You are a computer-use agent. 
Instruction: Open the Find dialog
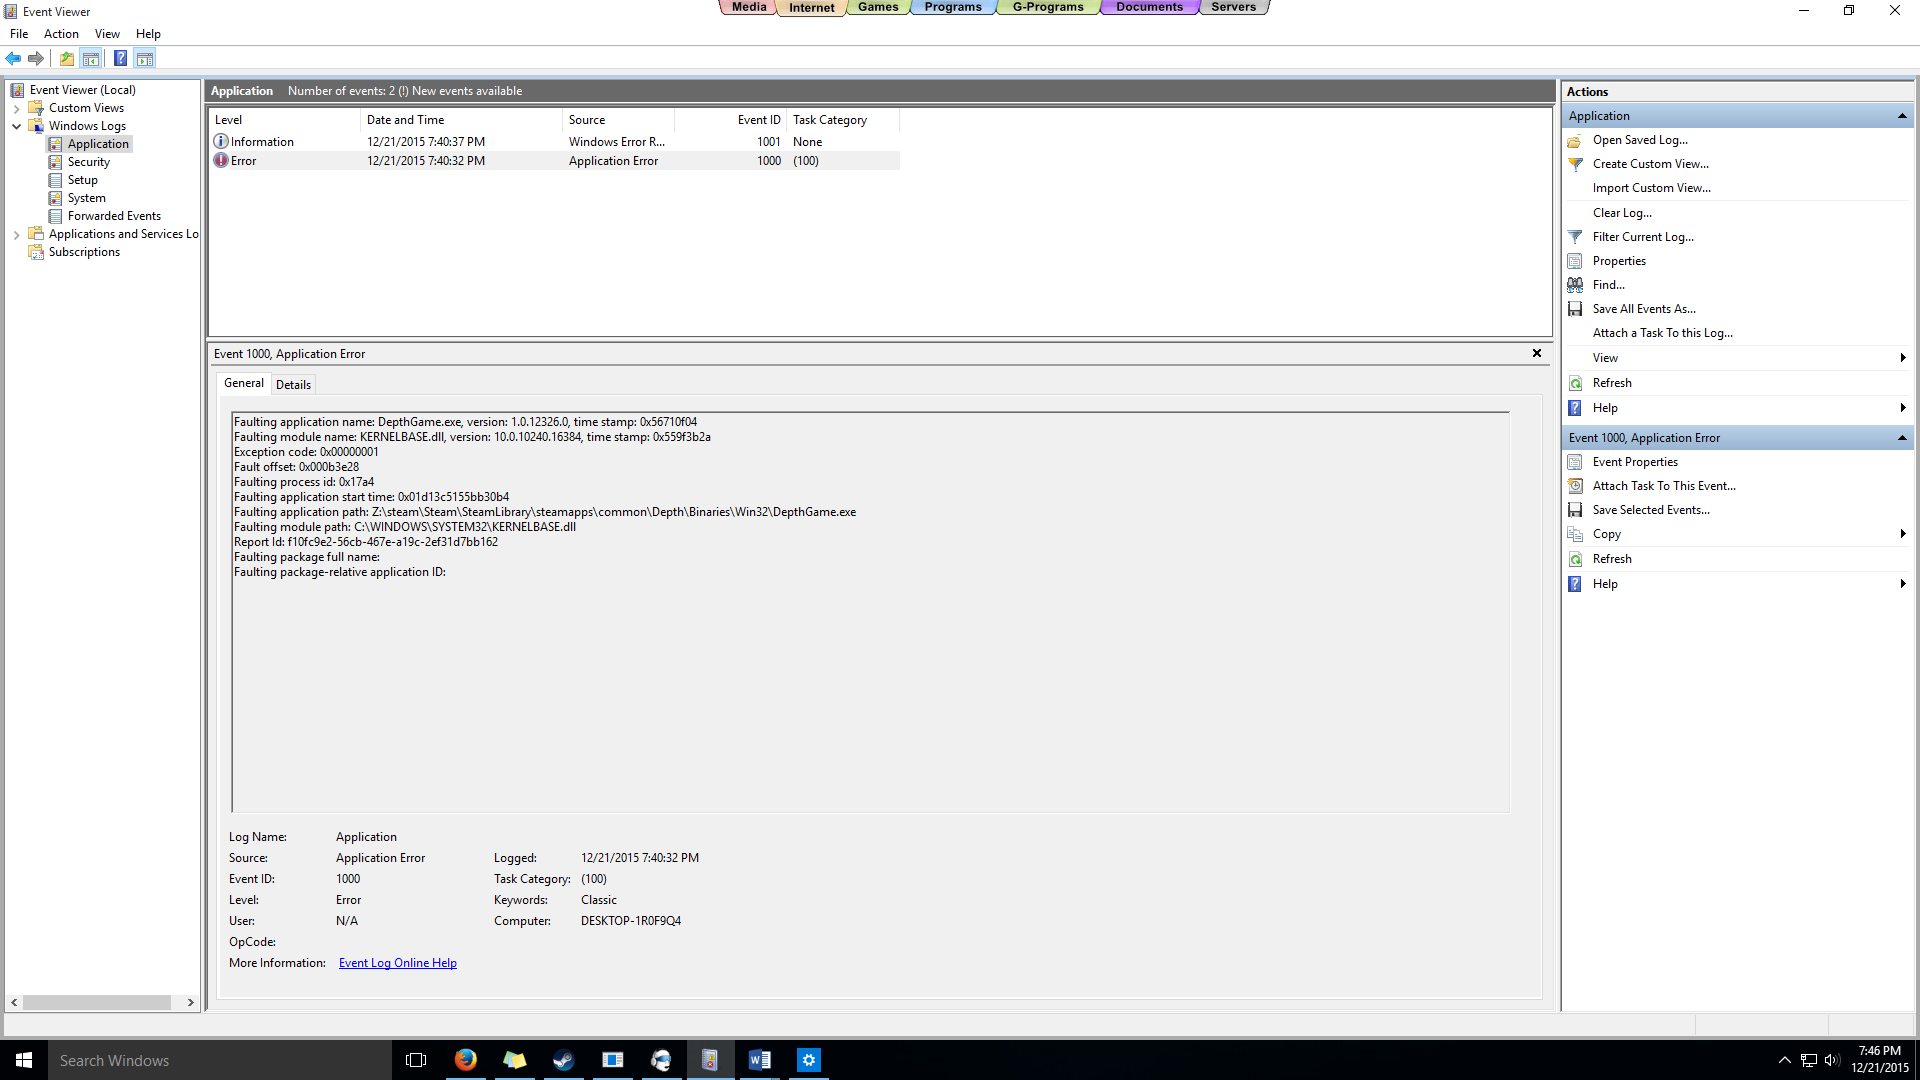(x=1608, y=284)
